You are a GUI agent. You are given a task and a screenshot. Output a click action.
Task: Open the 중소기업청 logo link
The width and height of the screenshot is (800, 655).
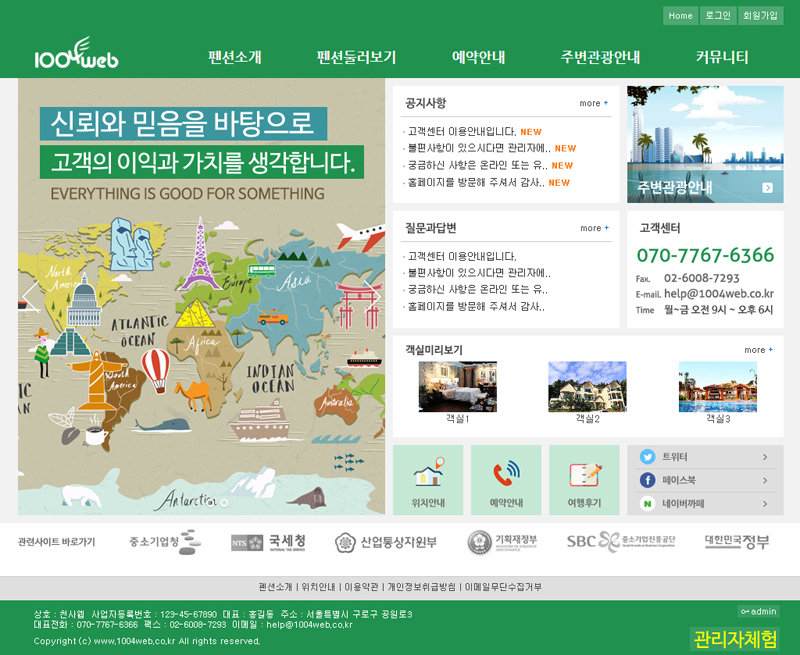165,542
